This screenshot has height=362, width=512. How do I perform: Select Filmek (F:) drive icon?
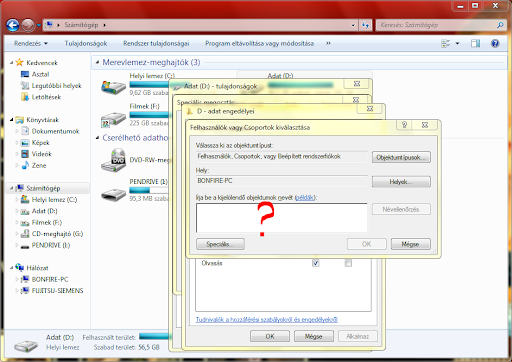[x=113, y=119]
